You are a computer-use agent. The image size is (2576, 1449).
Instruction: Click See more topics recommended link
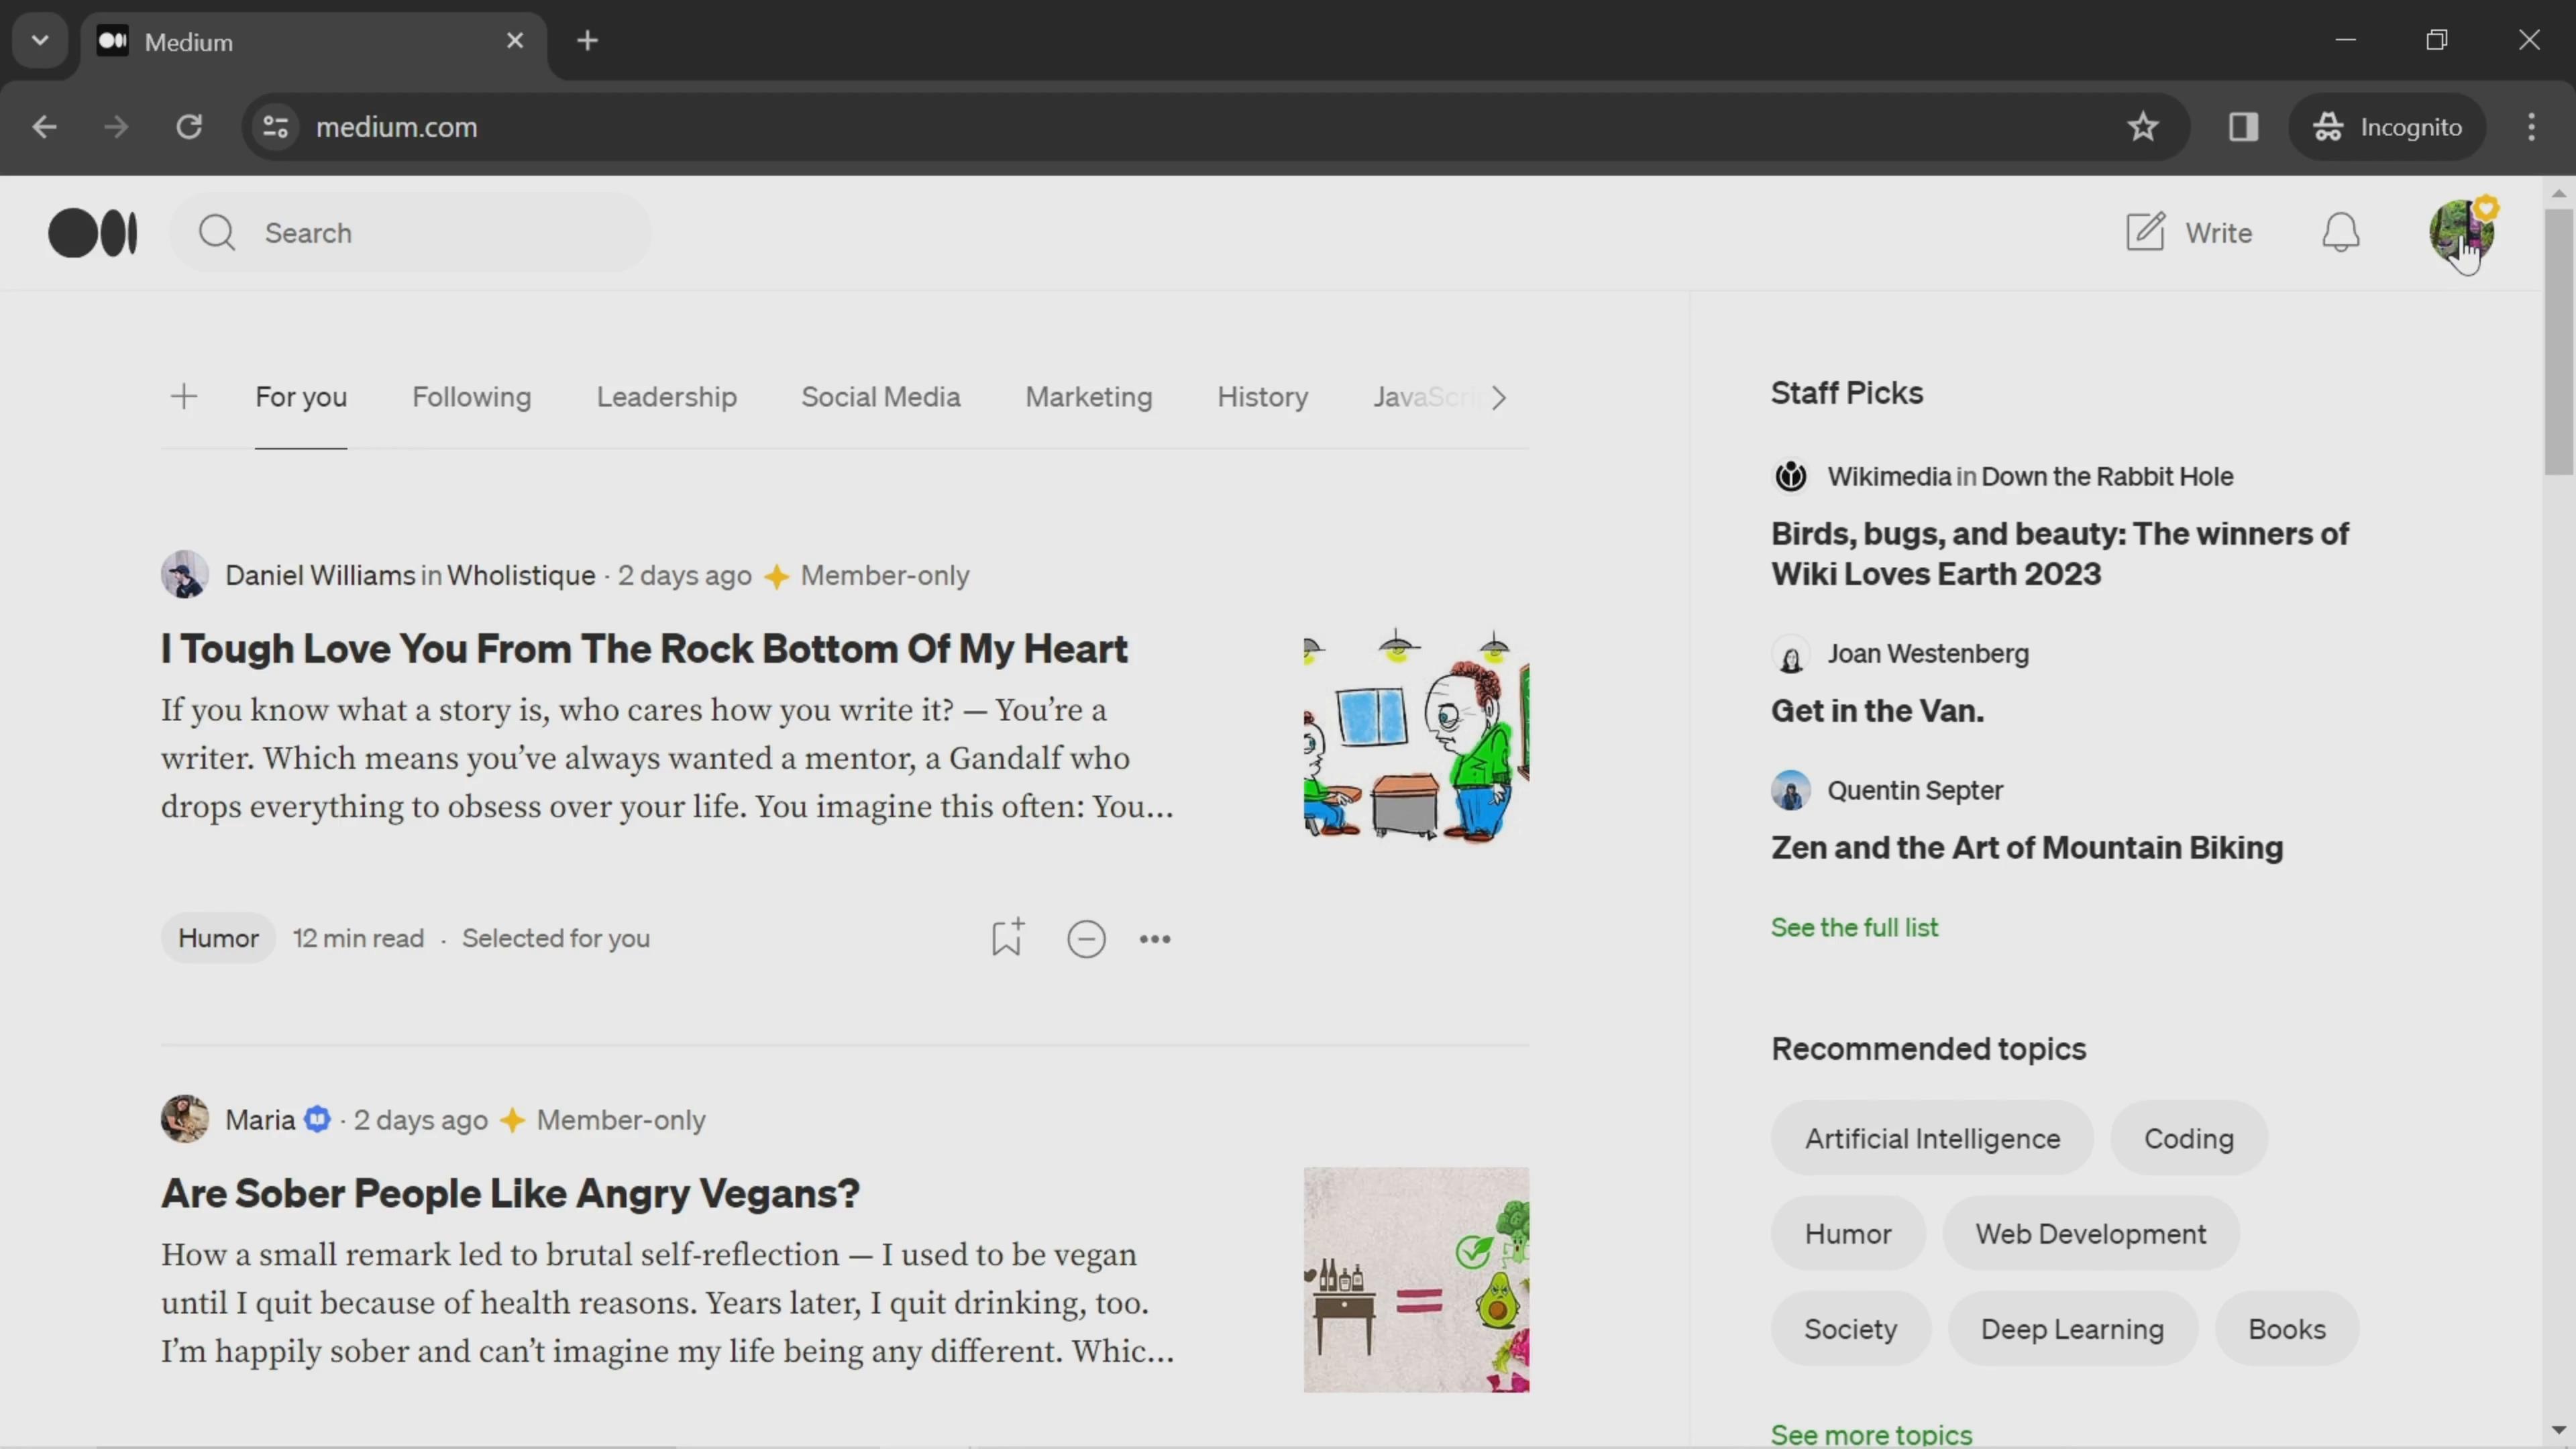[1872, 1433]
